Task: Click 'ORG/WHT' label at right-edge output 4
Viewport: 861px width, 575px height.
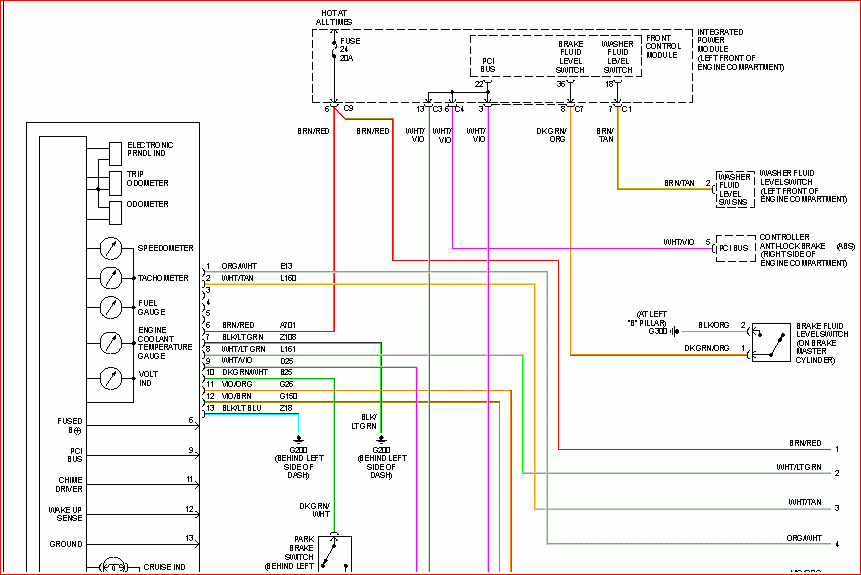Action: pos(804,538)
